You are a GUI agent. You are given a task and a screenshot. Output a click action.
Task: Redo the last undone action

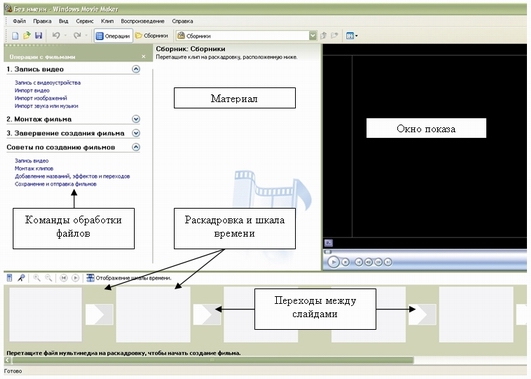pyautogui.click(x=77, y=35)
